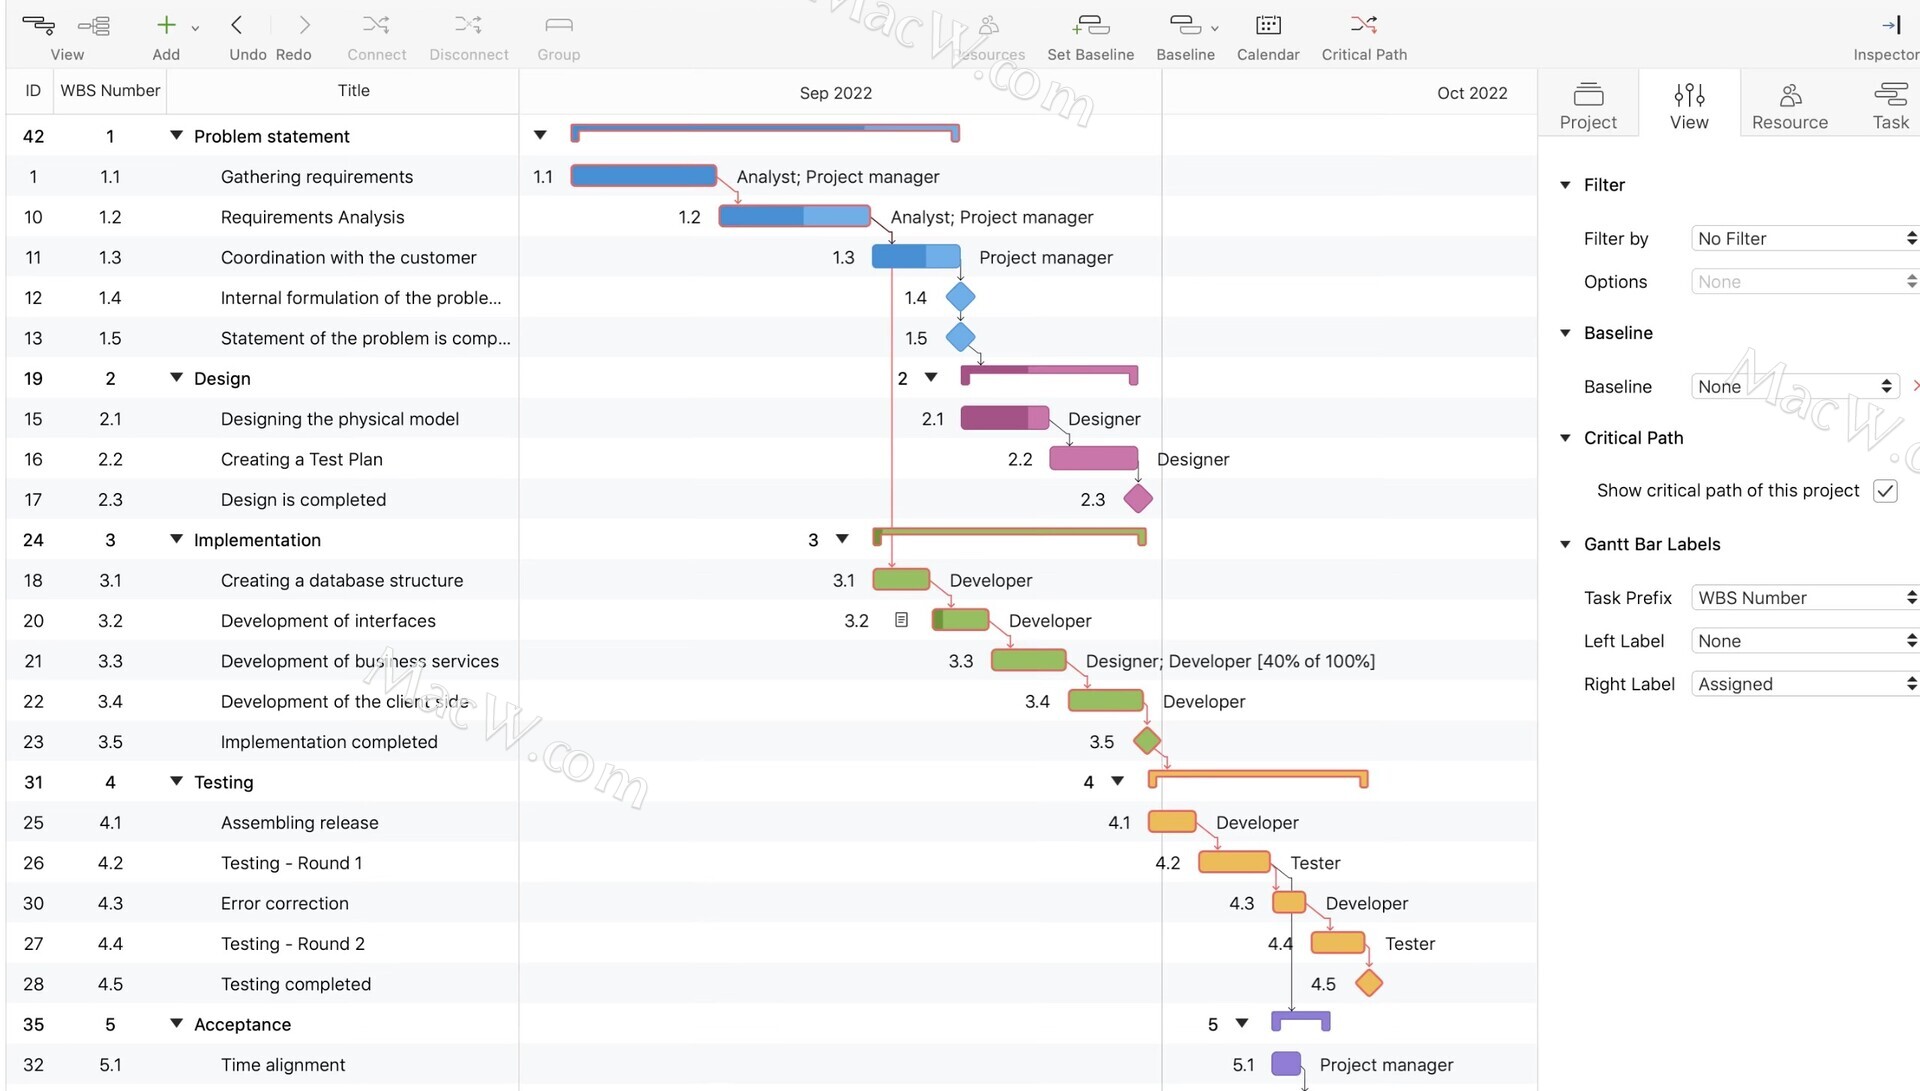Select the Design is completed milestone diamond

click(1137, 499)
